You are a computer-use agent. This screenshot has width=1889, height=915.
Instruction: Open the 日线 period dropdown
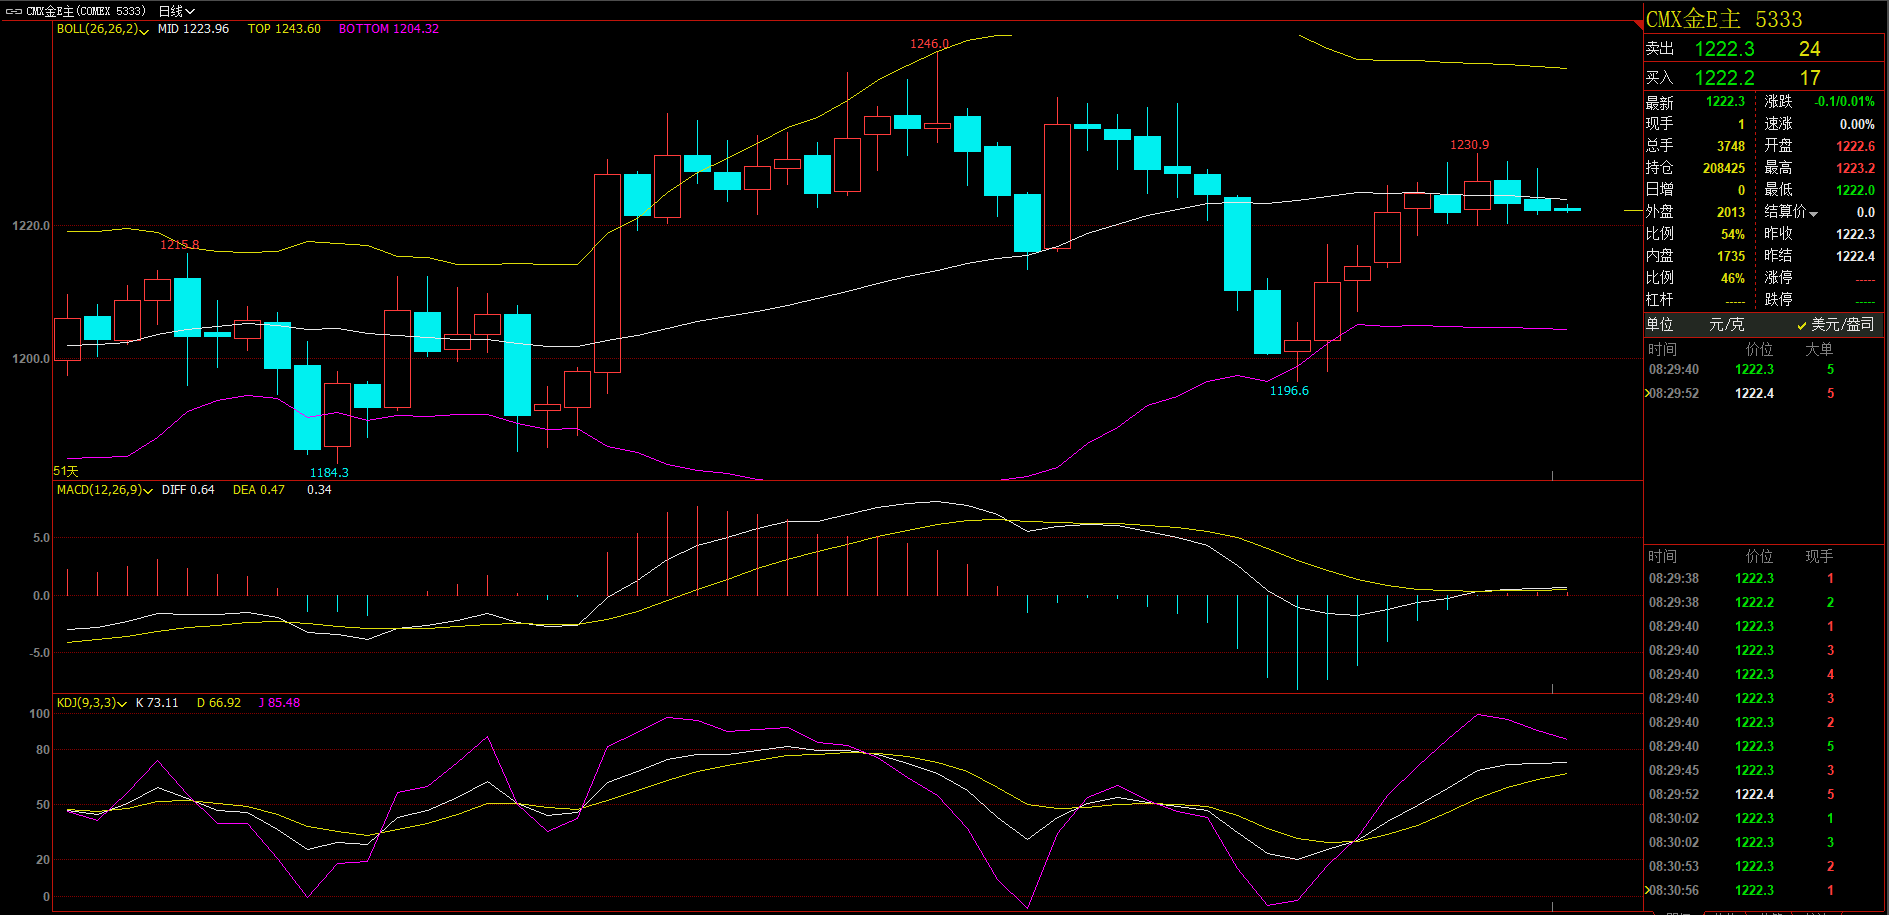(x=177, y=11)
